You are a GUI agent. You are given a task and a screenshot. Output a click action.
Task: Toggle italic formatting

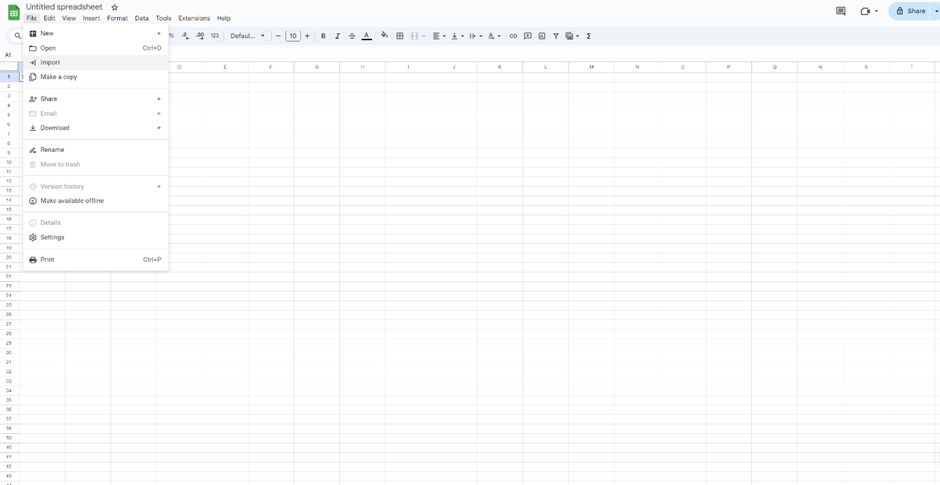click(338, 36)
